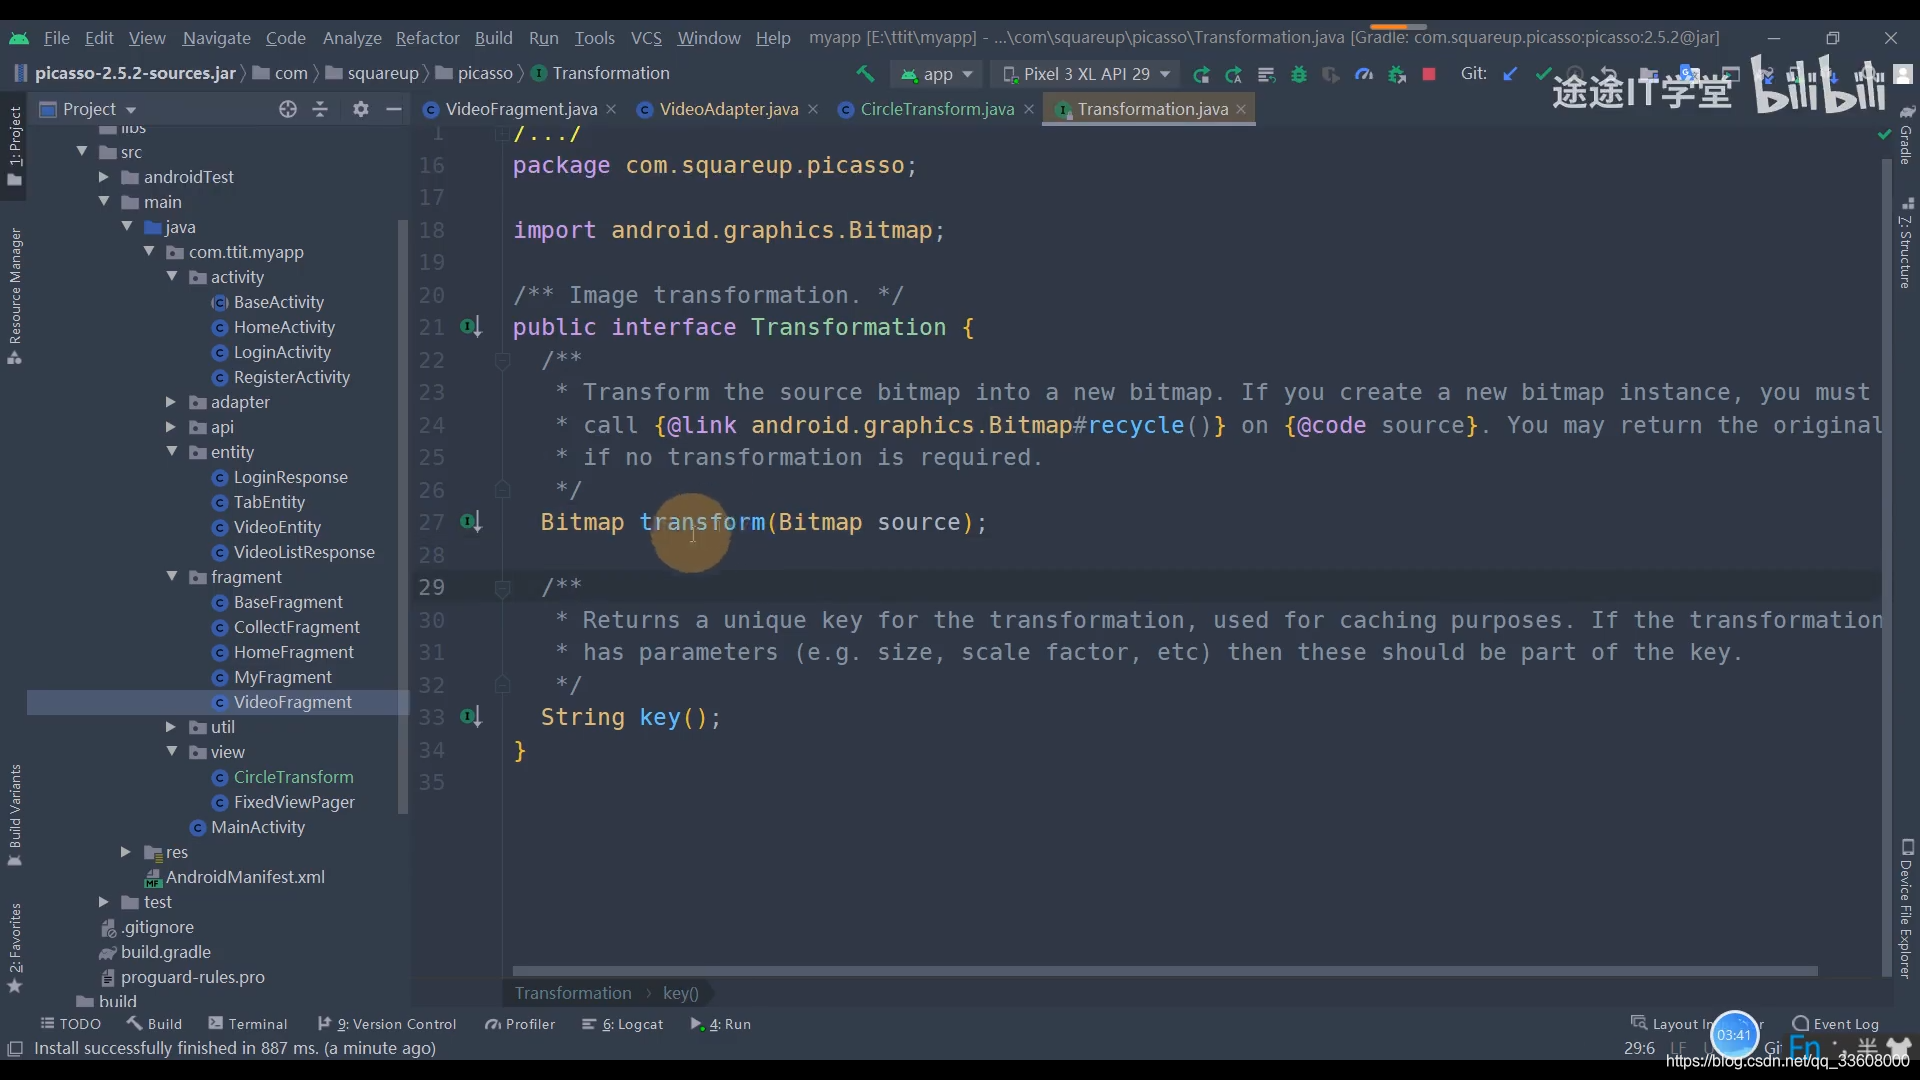This screenshot has height=1080, width=1920.
Task: Click the Make Project hammer icon
Action: [865, 74]
